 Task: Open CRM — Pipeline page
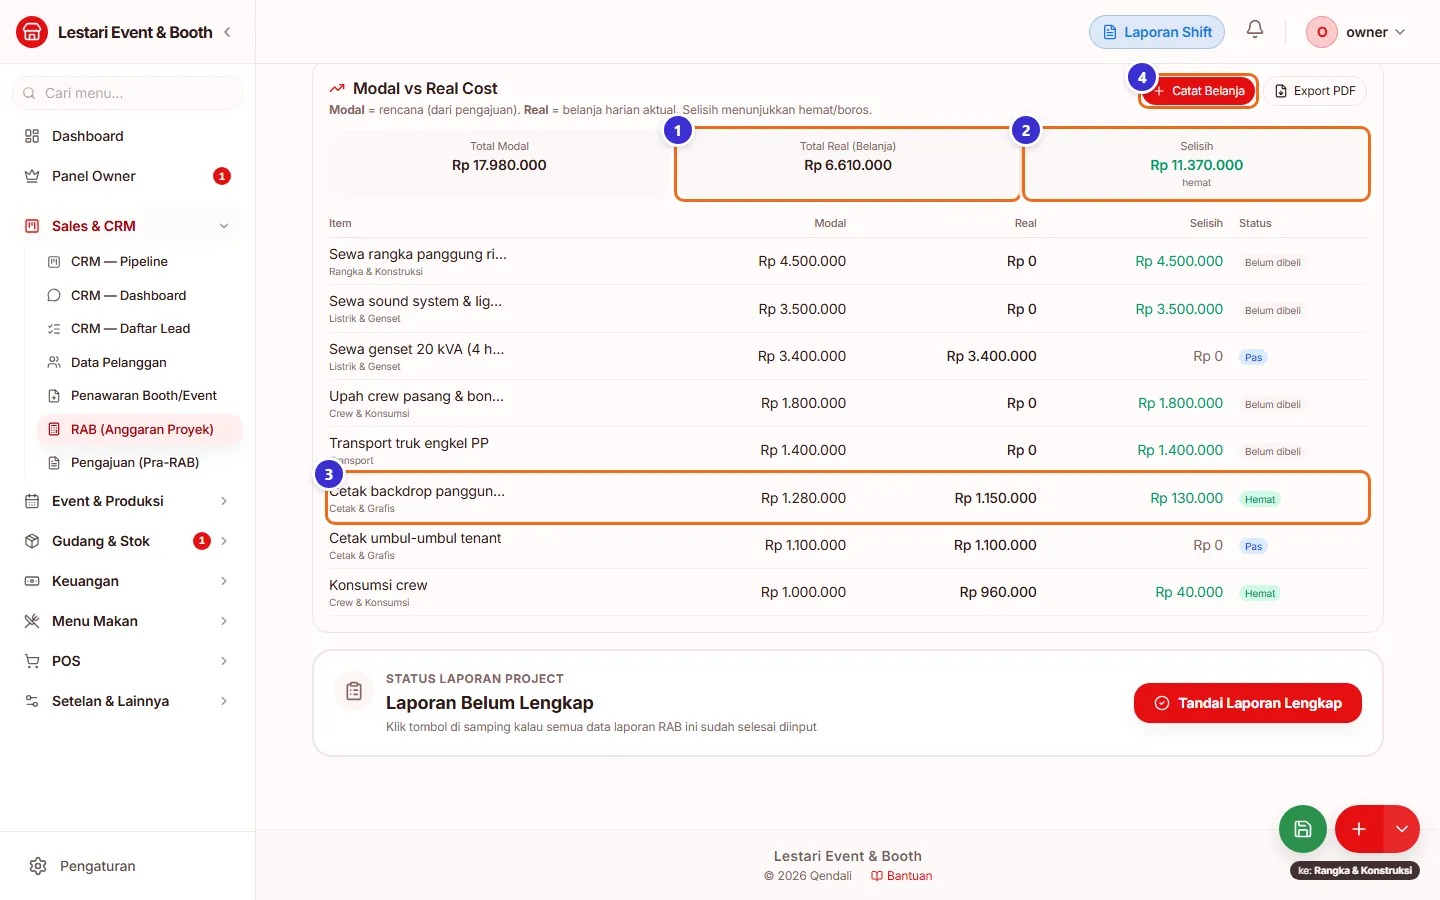click(140, 261)
